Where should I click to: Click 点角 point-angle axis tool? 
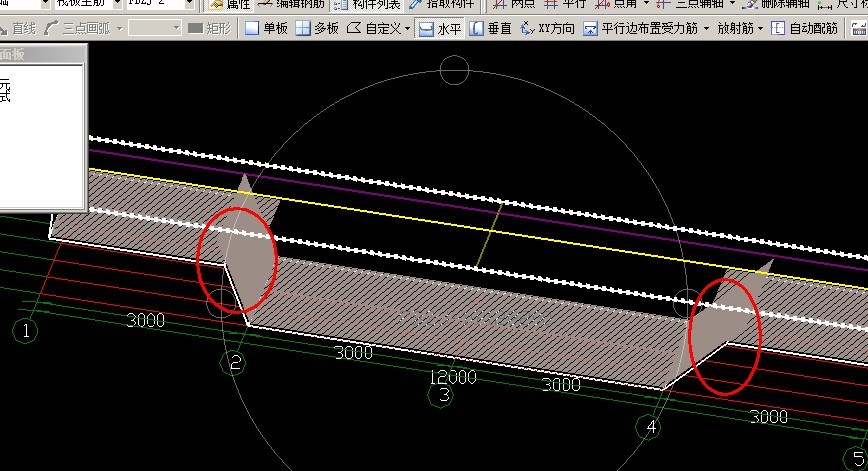[616, 4]
